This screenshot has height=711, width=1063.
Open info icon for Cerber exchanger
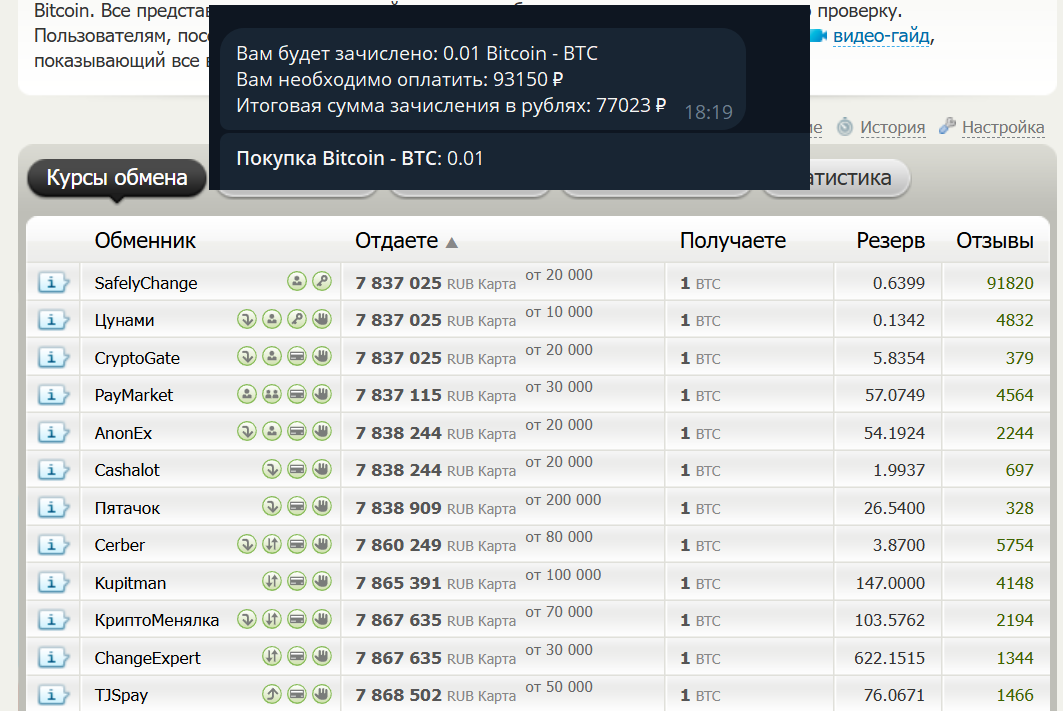[53, 545]
